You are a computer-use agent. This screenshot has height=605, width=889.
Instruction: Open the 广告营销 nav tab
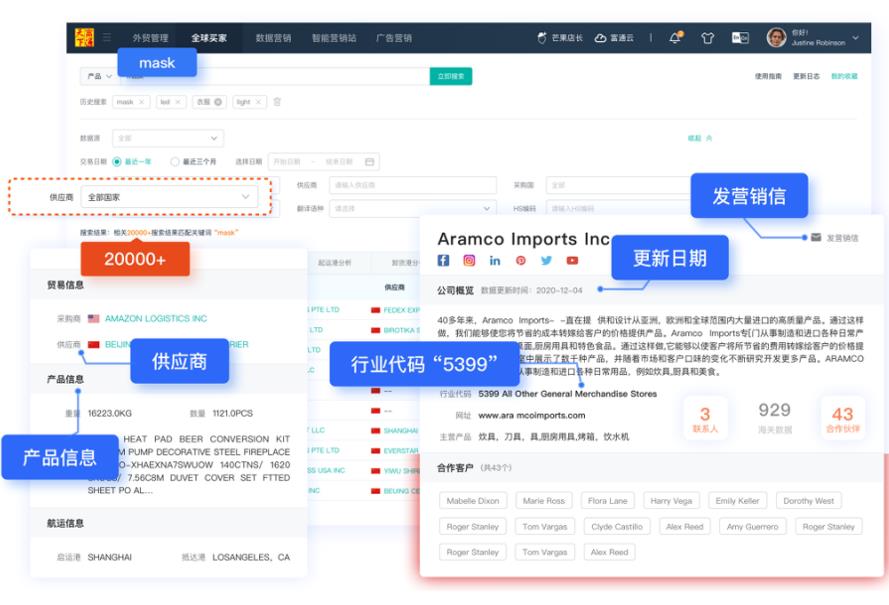pyautogui.click(x=394, y=38)
